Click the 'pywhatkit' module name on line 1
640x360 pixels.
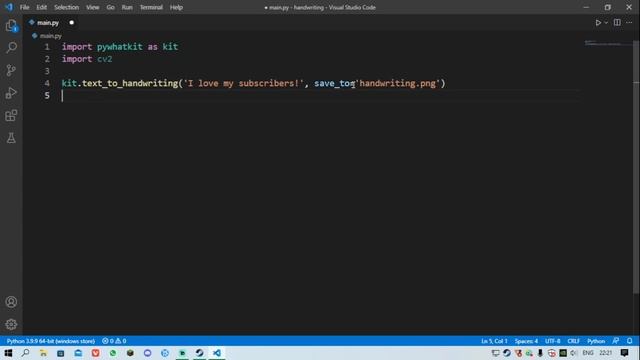point(120,47)
